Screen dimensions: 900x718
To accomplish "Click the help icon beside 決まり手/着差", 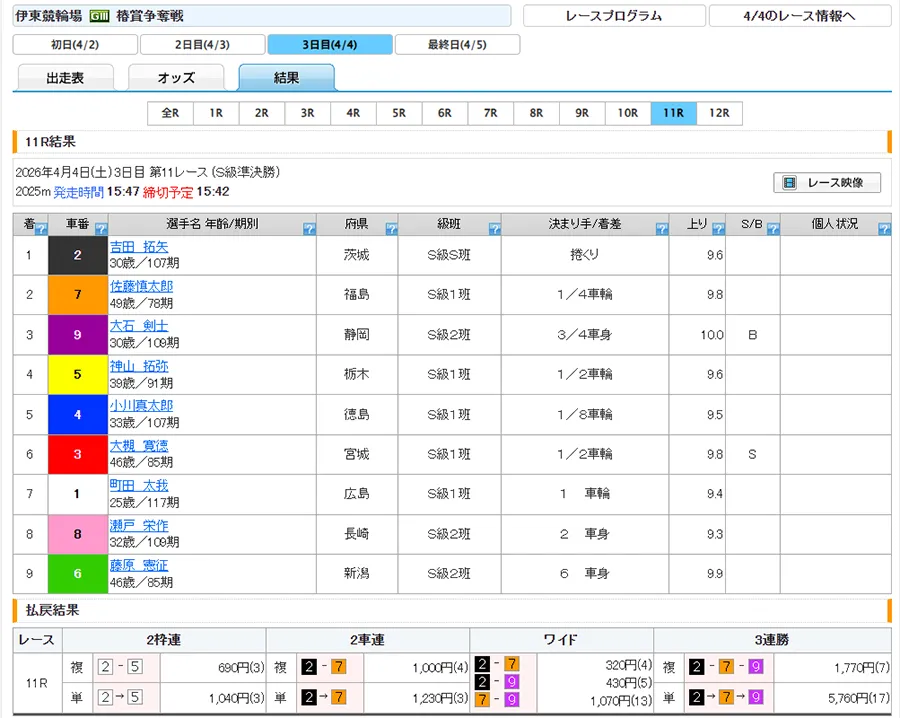I will pyautogui.click(x=661, y=229).
